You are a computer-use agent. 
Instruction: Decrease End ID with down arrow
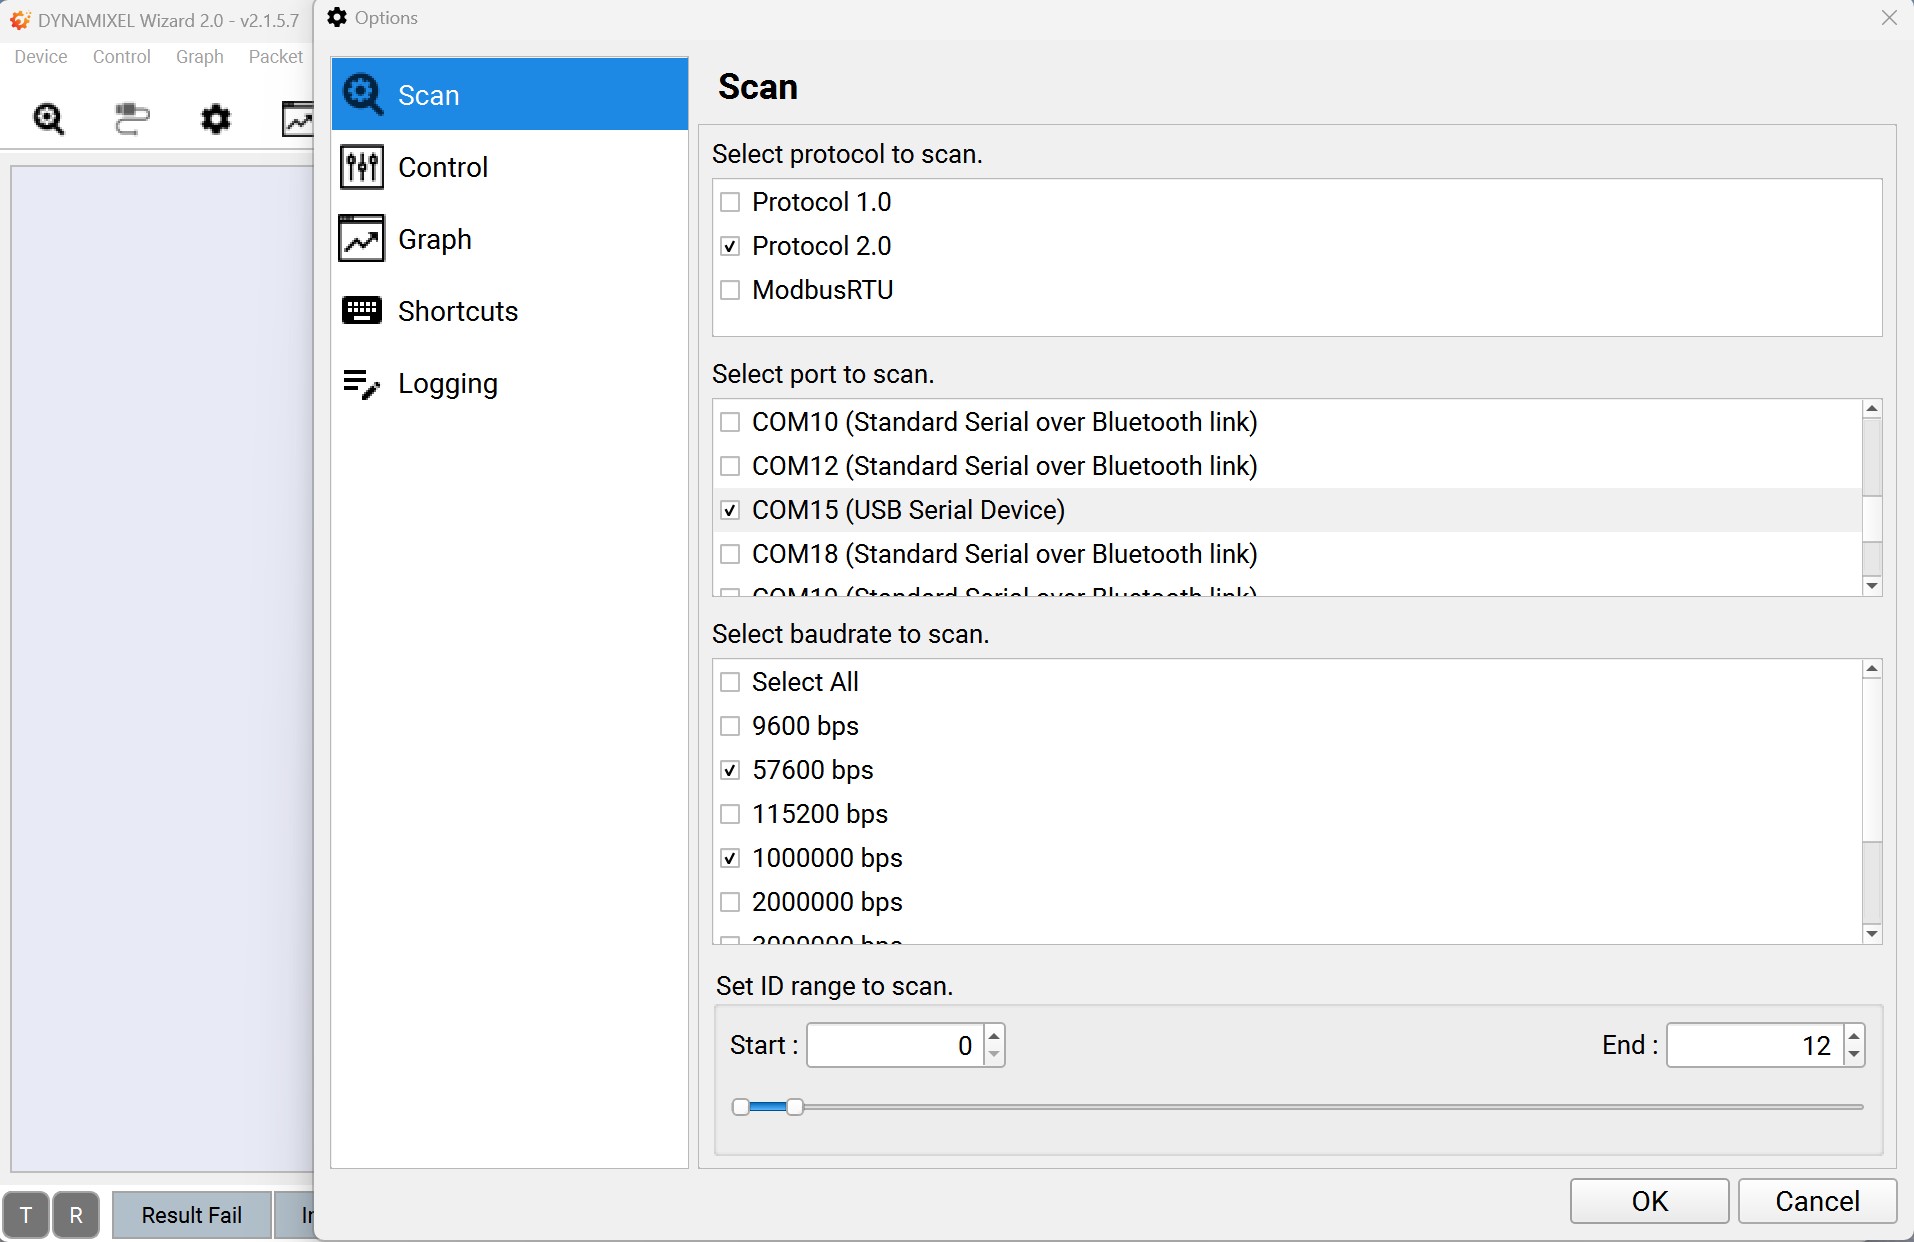(x=1854, y=1055)
